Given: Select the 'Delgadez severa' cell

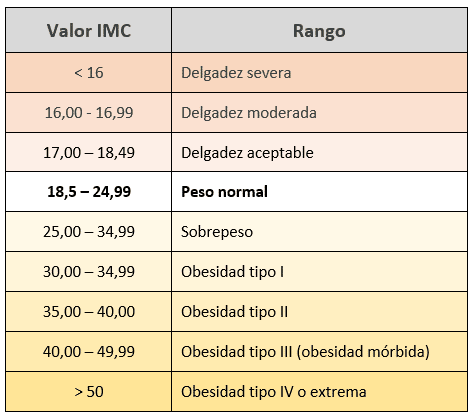Looking at the screenshot, I should tap(319, 73).
